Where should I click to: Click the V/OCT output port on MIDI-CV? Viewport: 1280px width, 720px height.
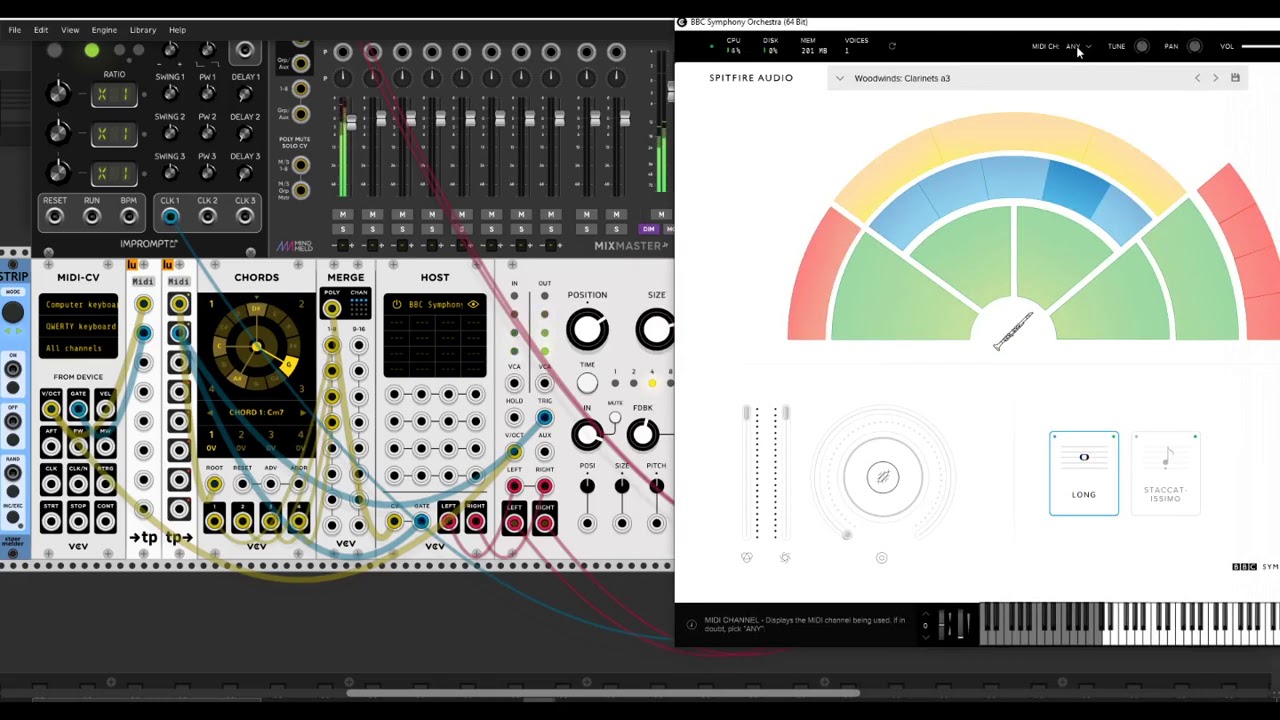click(x=50, y=409)
